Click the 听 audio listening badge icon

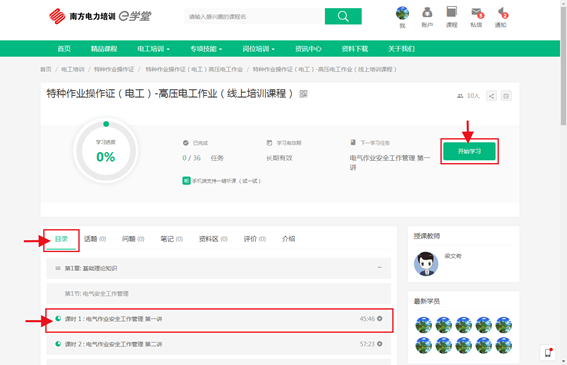(186, 181)
